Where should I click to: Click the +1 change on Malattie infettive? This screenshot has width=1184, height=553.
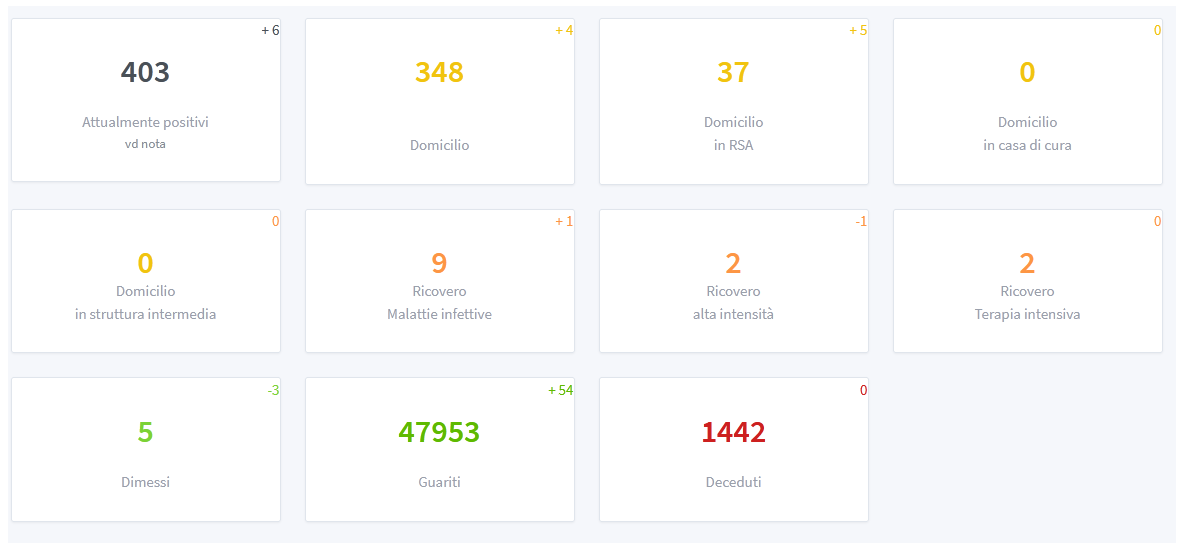coord(564,221)
